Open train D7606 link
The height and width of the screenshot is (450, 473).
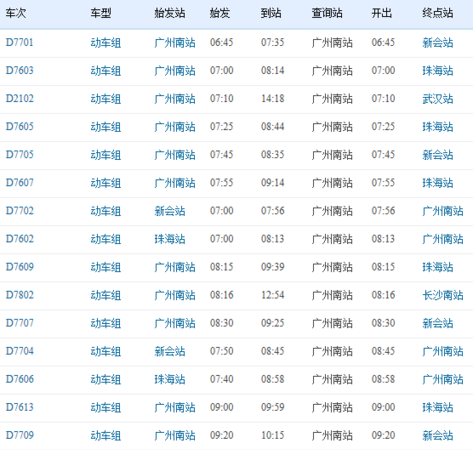[20, 379]
